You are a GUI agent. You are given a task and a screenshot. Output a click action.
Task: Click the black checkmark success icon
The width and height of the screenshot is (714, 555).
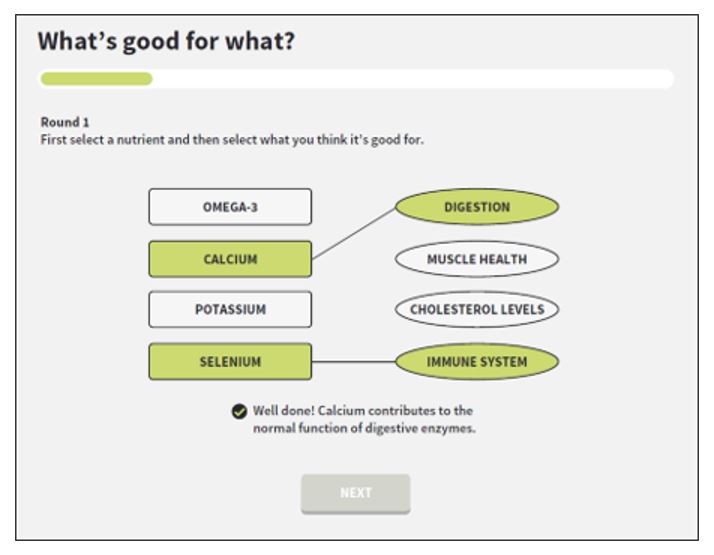pos(239,411)
